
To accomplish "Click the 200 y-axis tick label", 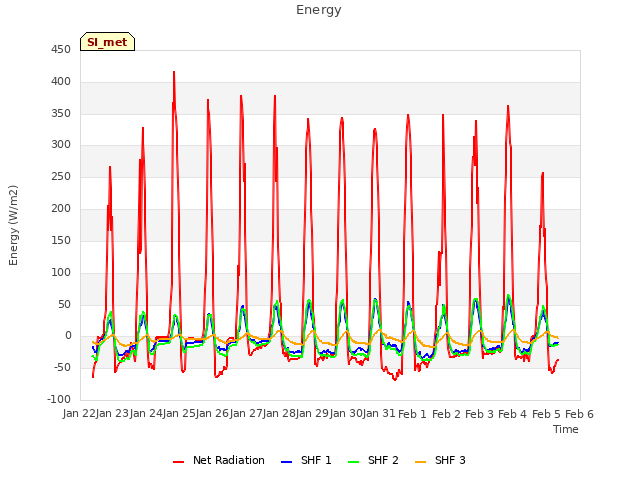I will coord(61,209).
